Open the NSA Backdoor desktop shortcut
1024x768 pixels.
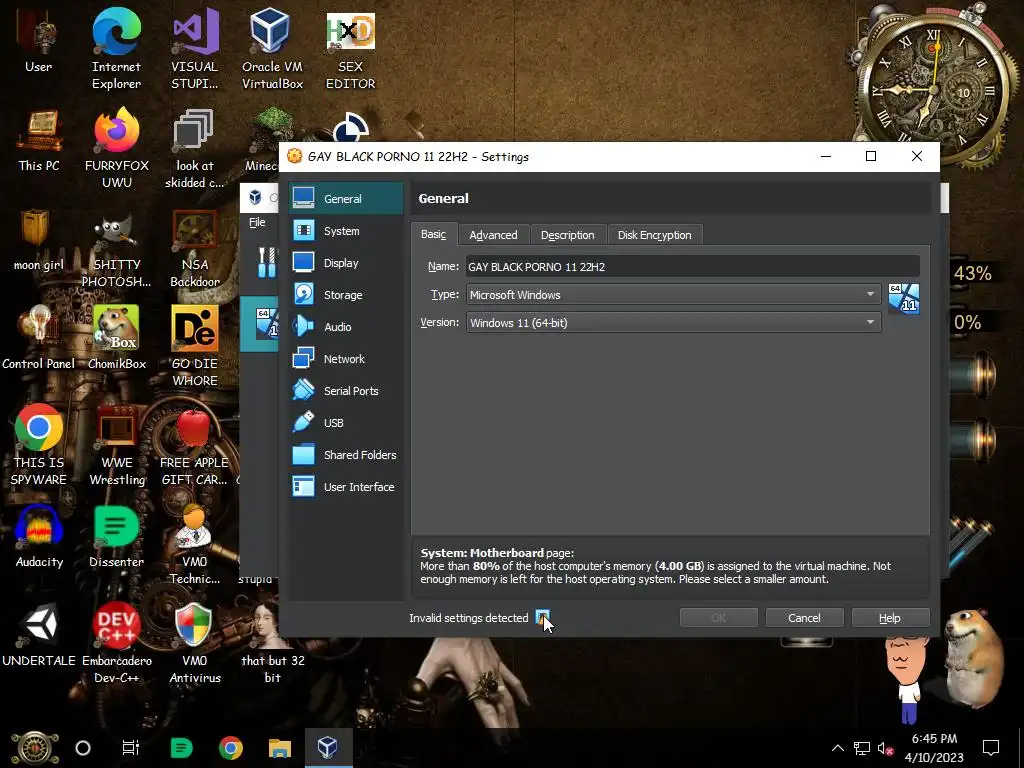point(195,248)
